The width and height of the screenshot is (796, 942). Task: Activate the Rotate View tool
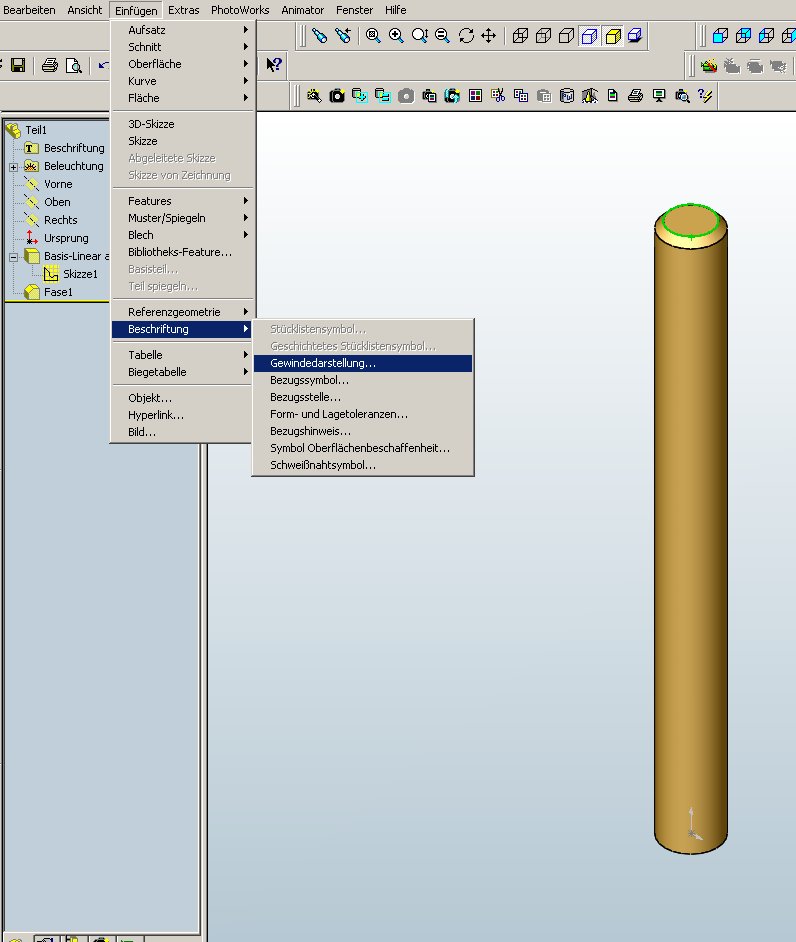pyautogui.click(x=466, y=35)
